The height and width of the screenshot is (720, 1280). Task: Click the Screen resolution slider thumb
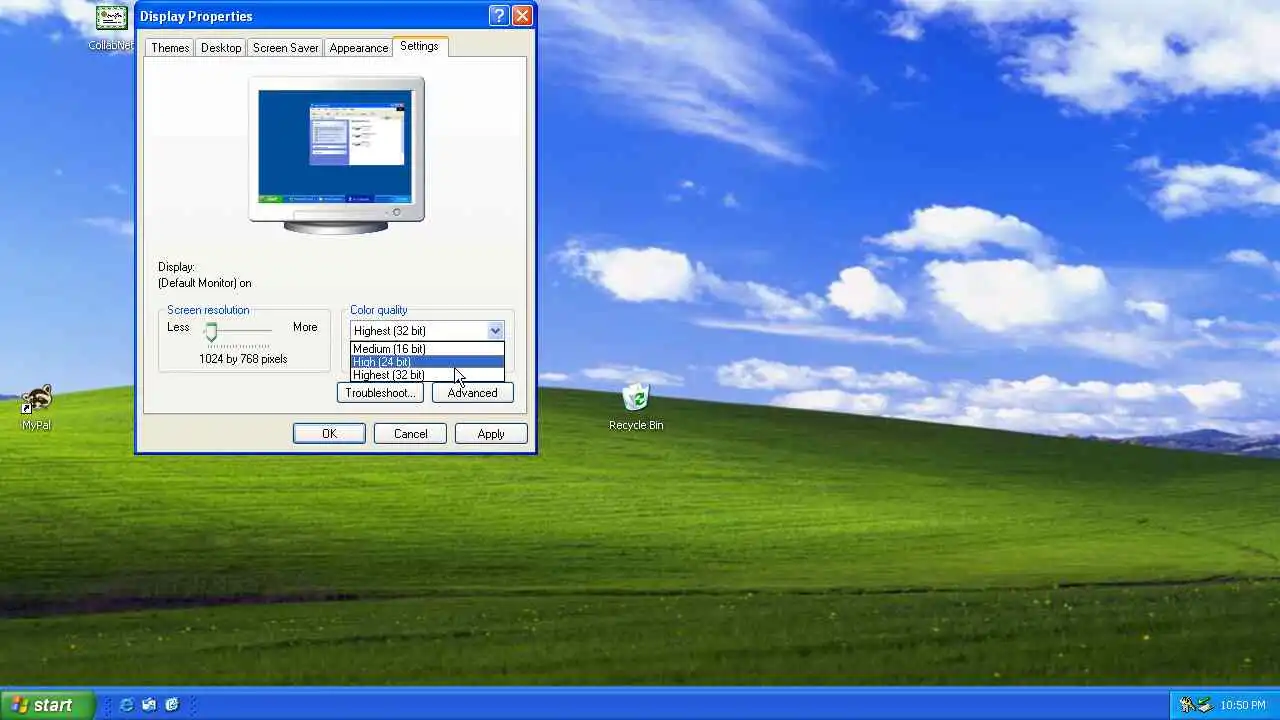[x=211, y=331]
